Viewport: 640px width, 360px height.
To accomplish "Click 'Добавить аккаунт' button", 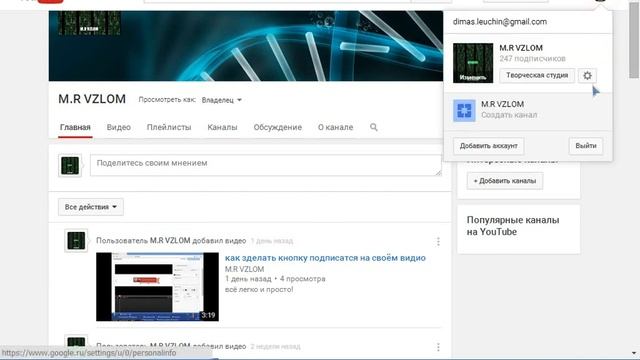I will [489, 146].
